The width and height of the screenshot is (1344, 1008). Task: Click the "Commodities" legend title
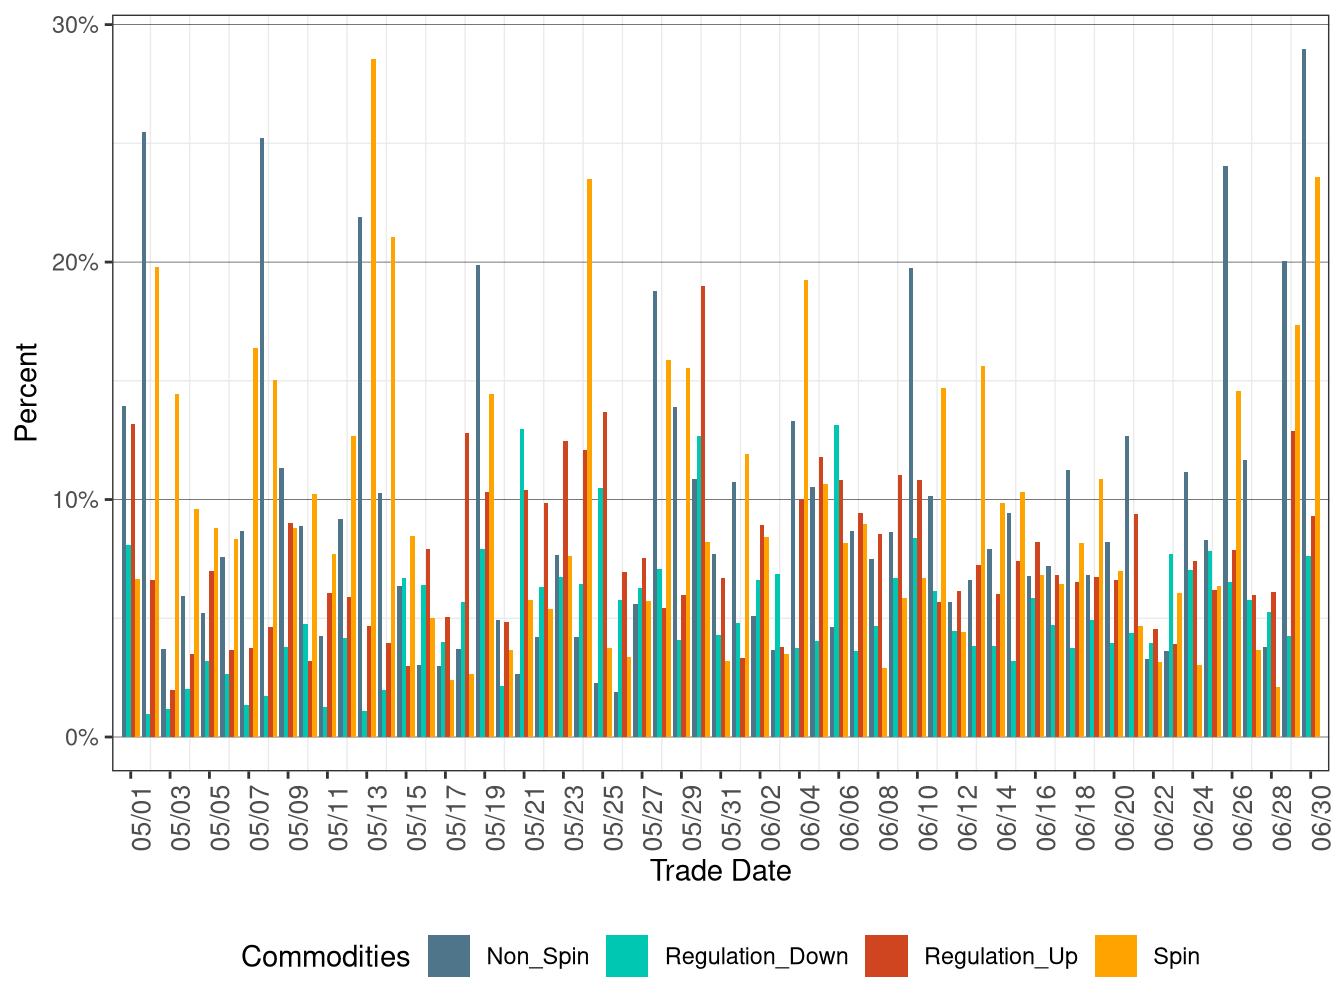(x=325, y=957)
